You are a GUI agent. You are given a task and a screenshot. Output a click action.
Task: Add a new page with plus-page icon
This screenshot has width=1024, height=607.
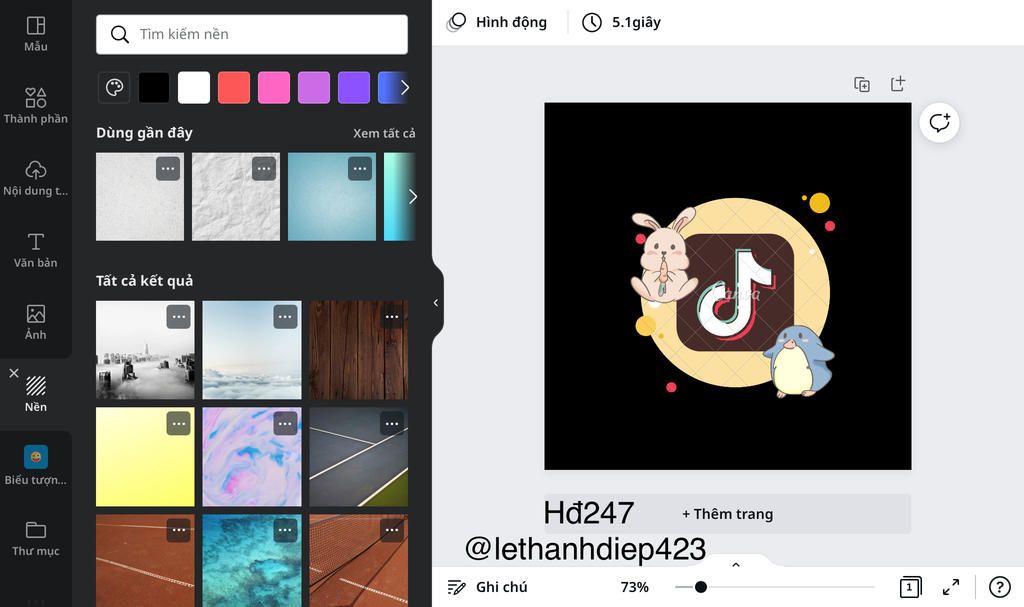pos(898,84)
